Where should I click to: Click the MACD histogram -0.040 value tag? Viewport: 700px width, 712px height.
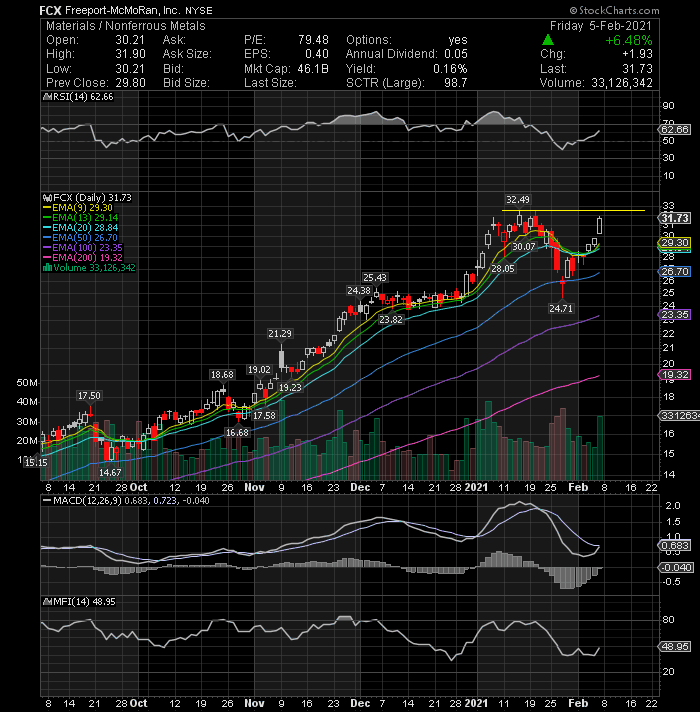point(675,568)
